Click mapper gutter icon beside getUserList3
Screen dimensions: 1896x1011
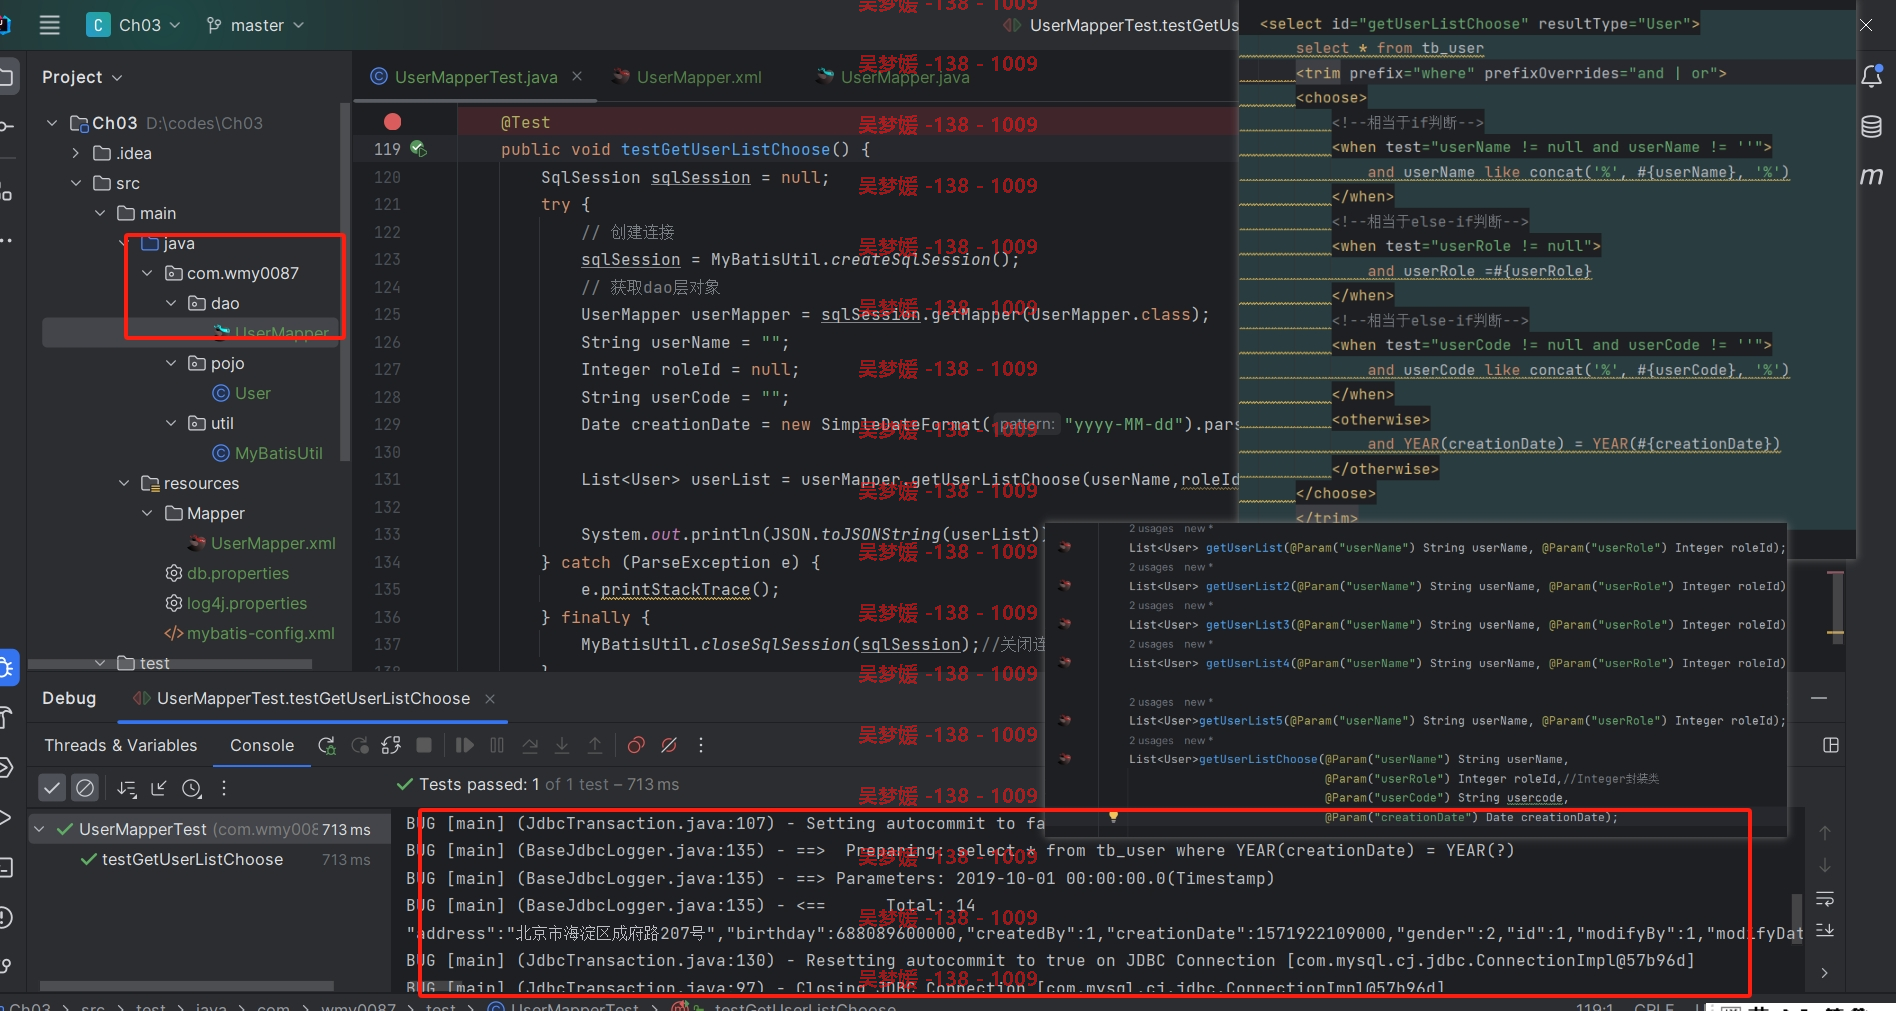pos(1065,624)
